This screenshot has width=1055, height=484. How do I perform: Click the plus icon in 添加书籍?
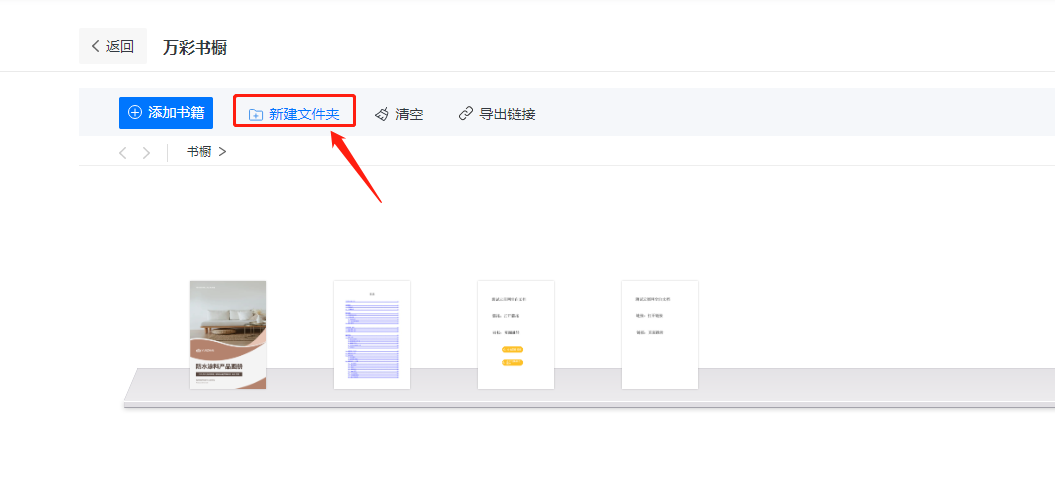point(135,113)
